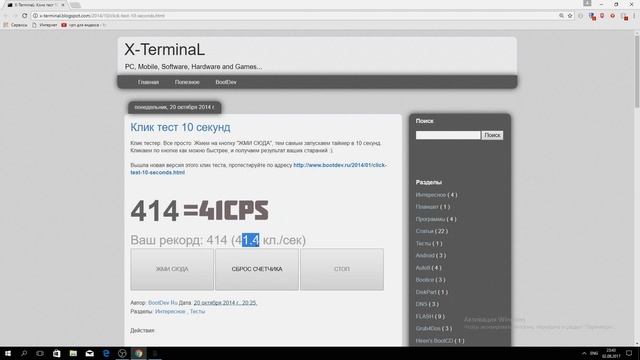Open the Полезное menu item
The height and width of the screenshot is (360, 640).
187,82
